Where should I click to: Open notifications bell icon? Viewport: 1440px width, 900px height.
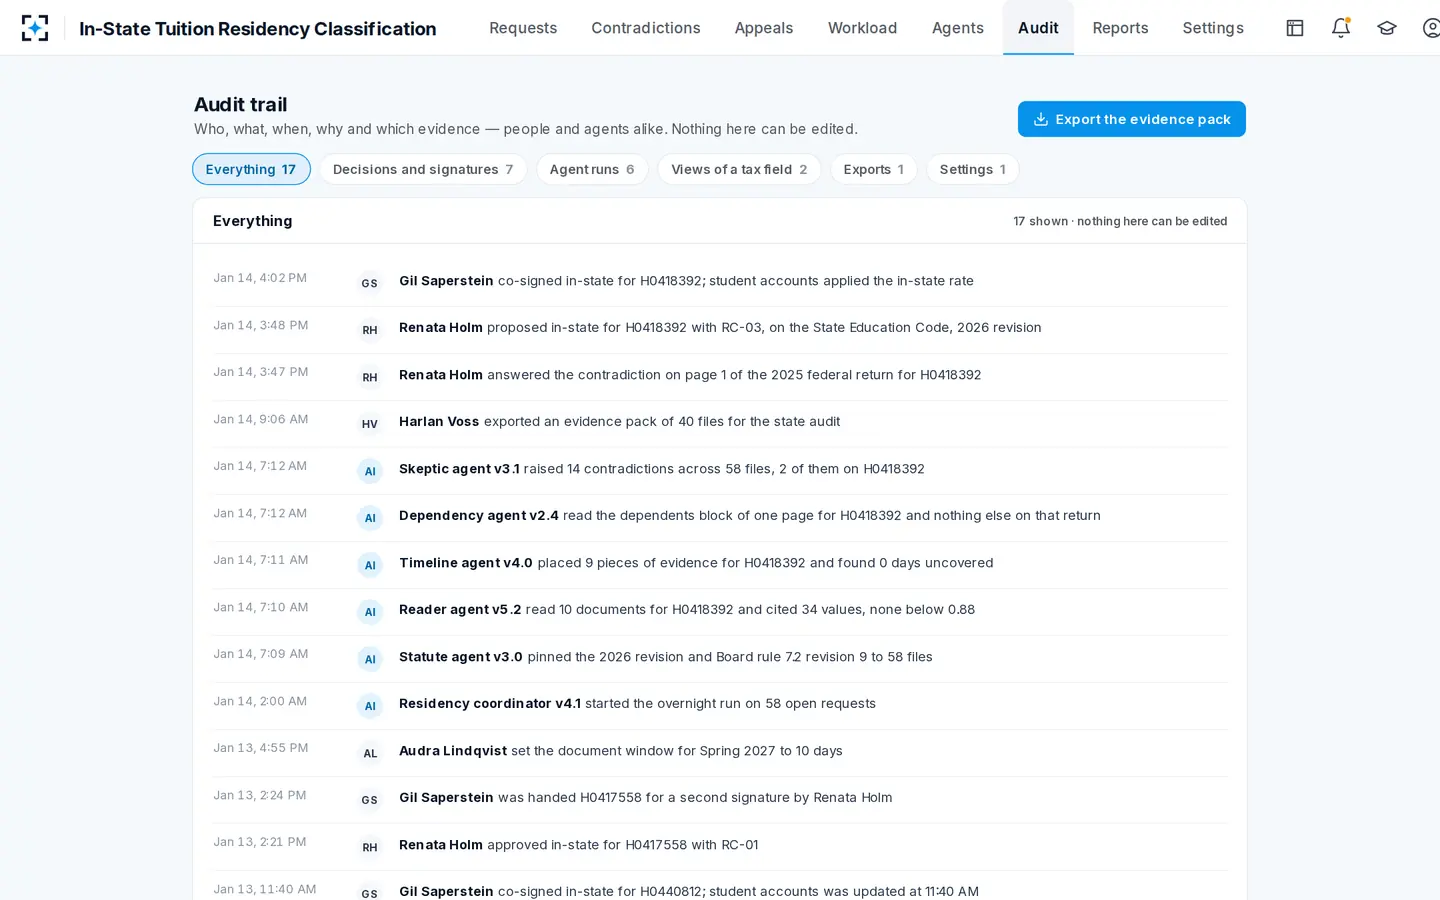1341,28
